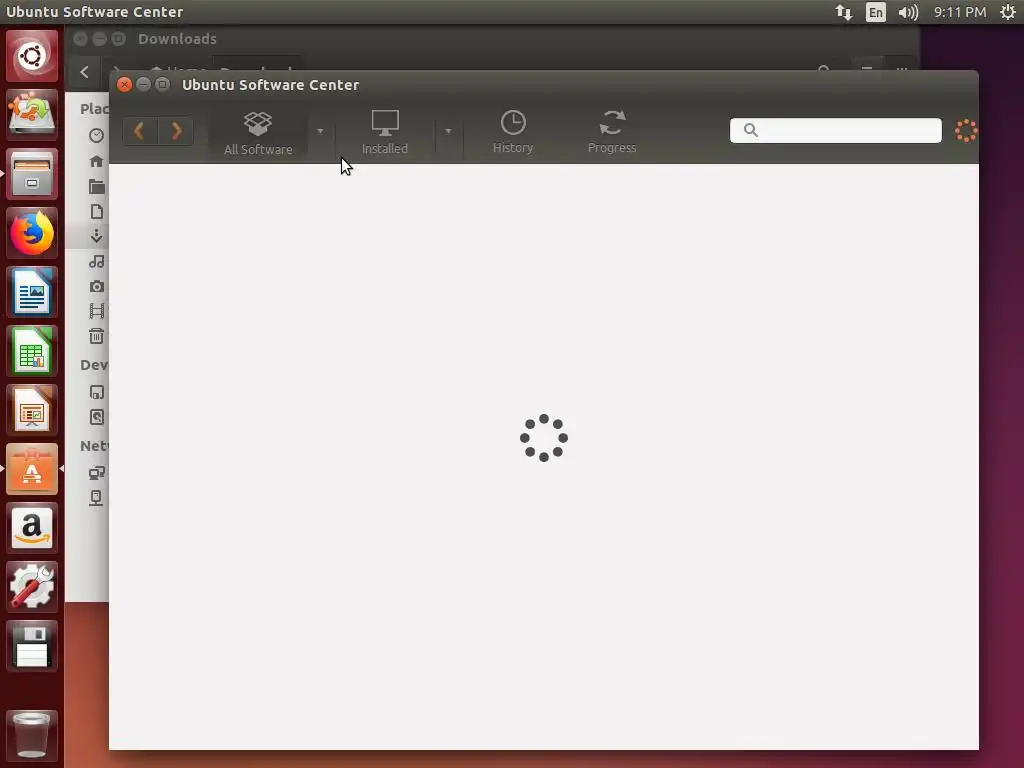Open the Files manager from the dock

tap(32, 174)
